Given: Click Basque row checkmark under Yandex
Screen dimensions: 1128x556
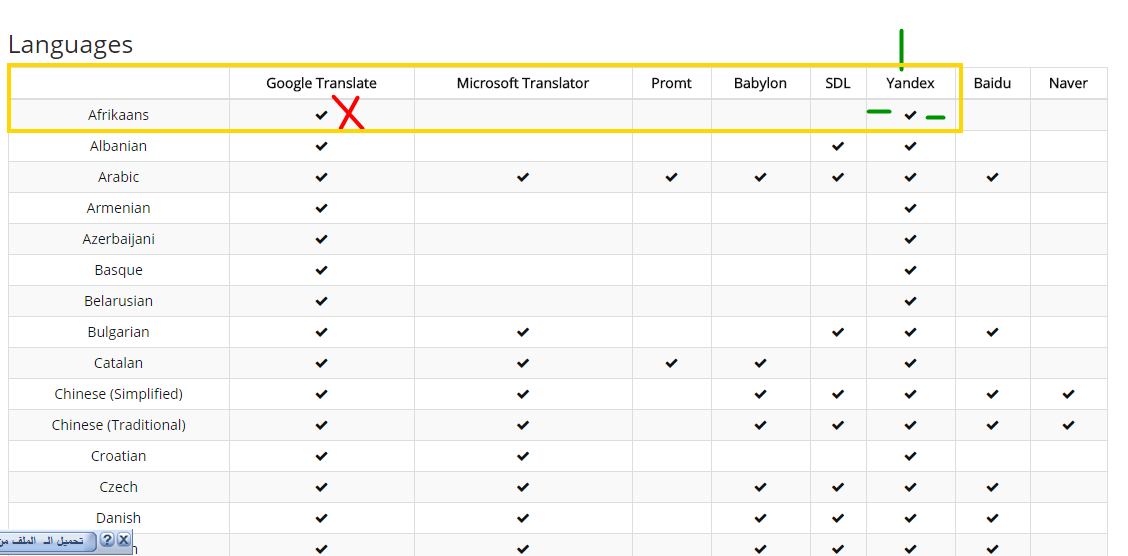Looking at the screenshot, I should tap(911, 270).
